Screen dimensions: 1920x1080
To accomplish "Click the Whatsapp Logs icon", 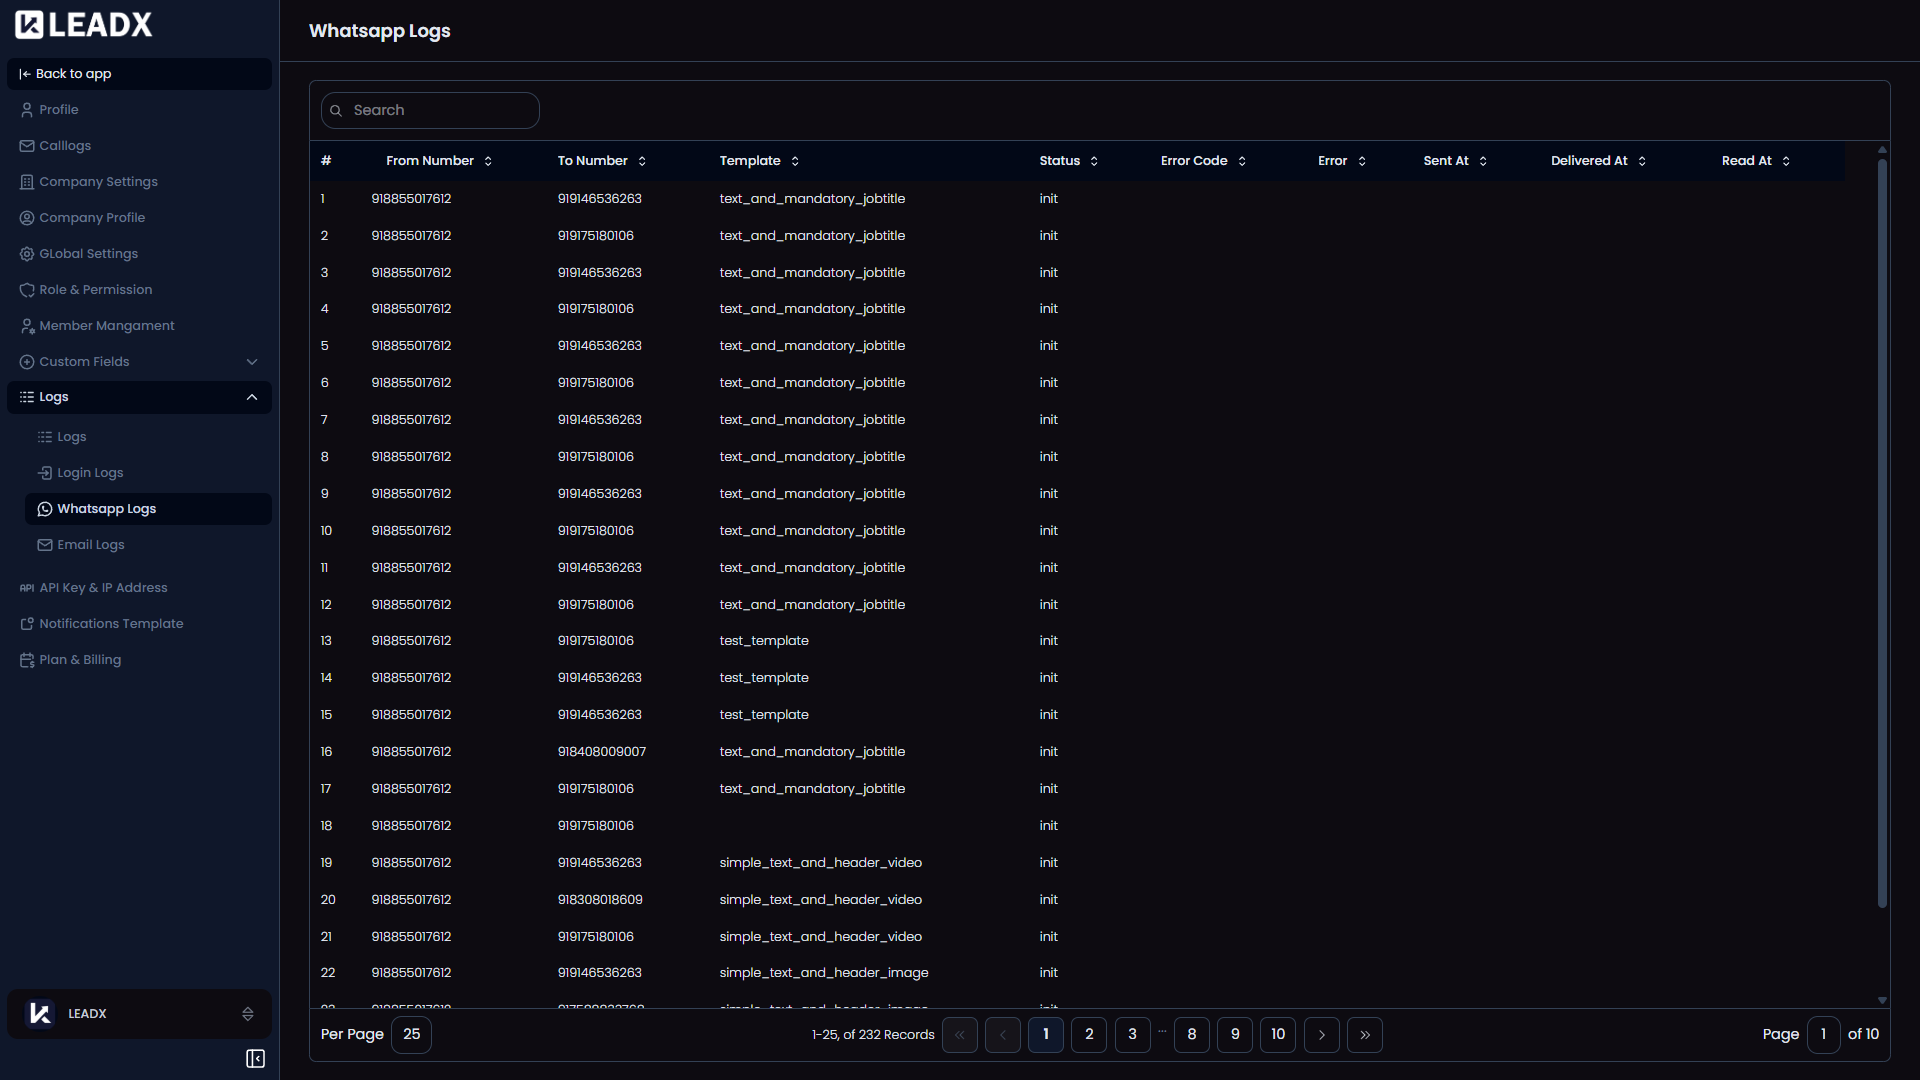I will (x=45, y=509).
